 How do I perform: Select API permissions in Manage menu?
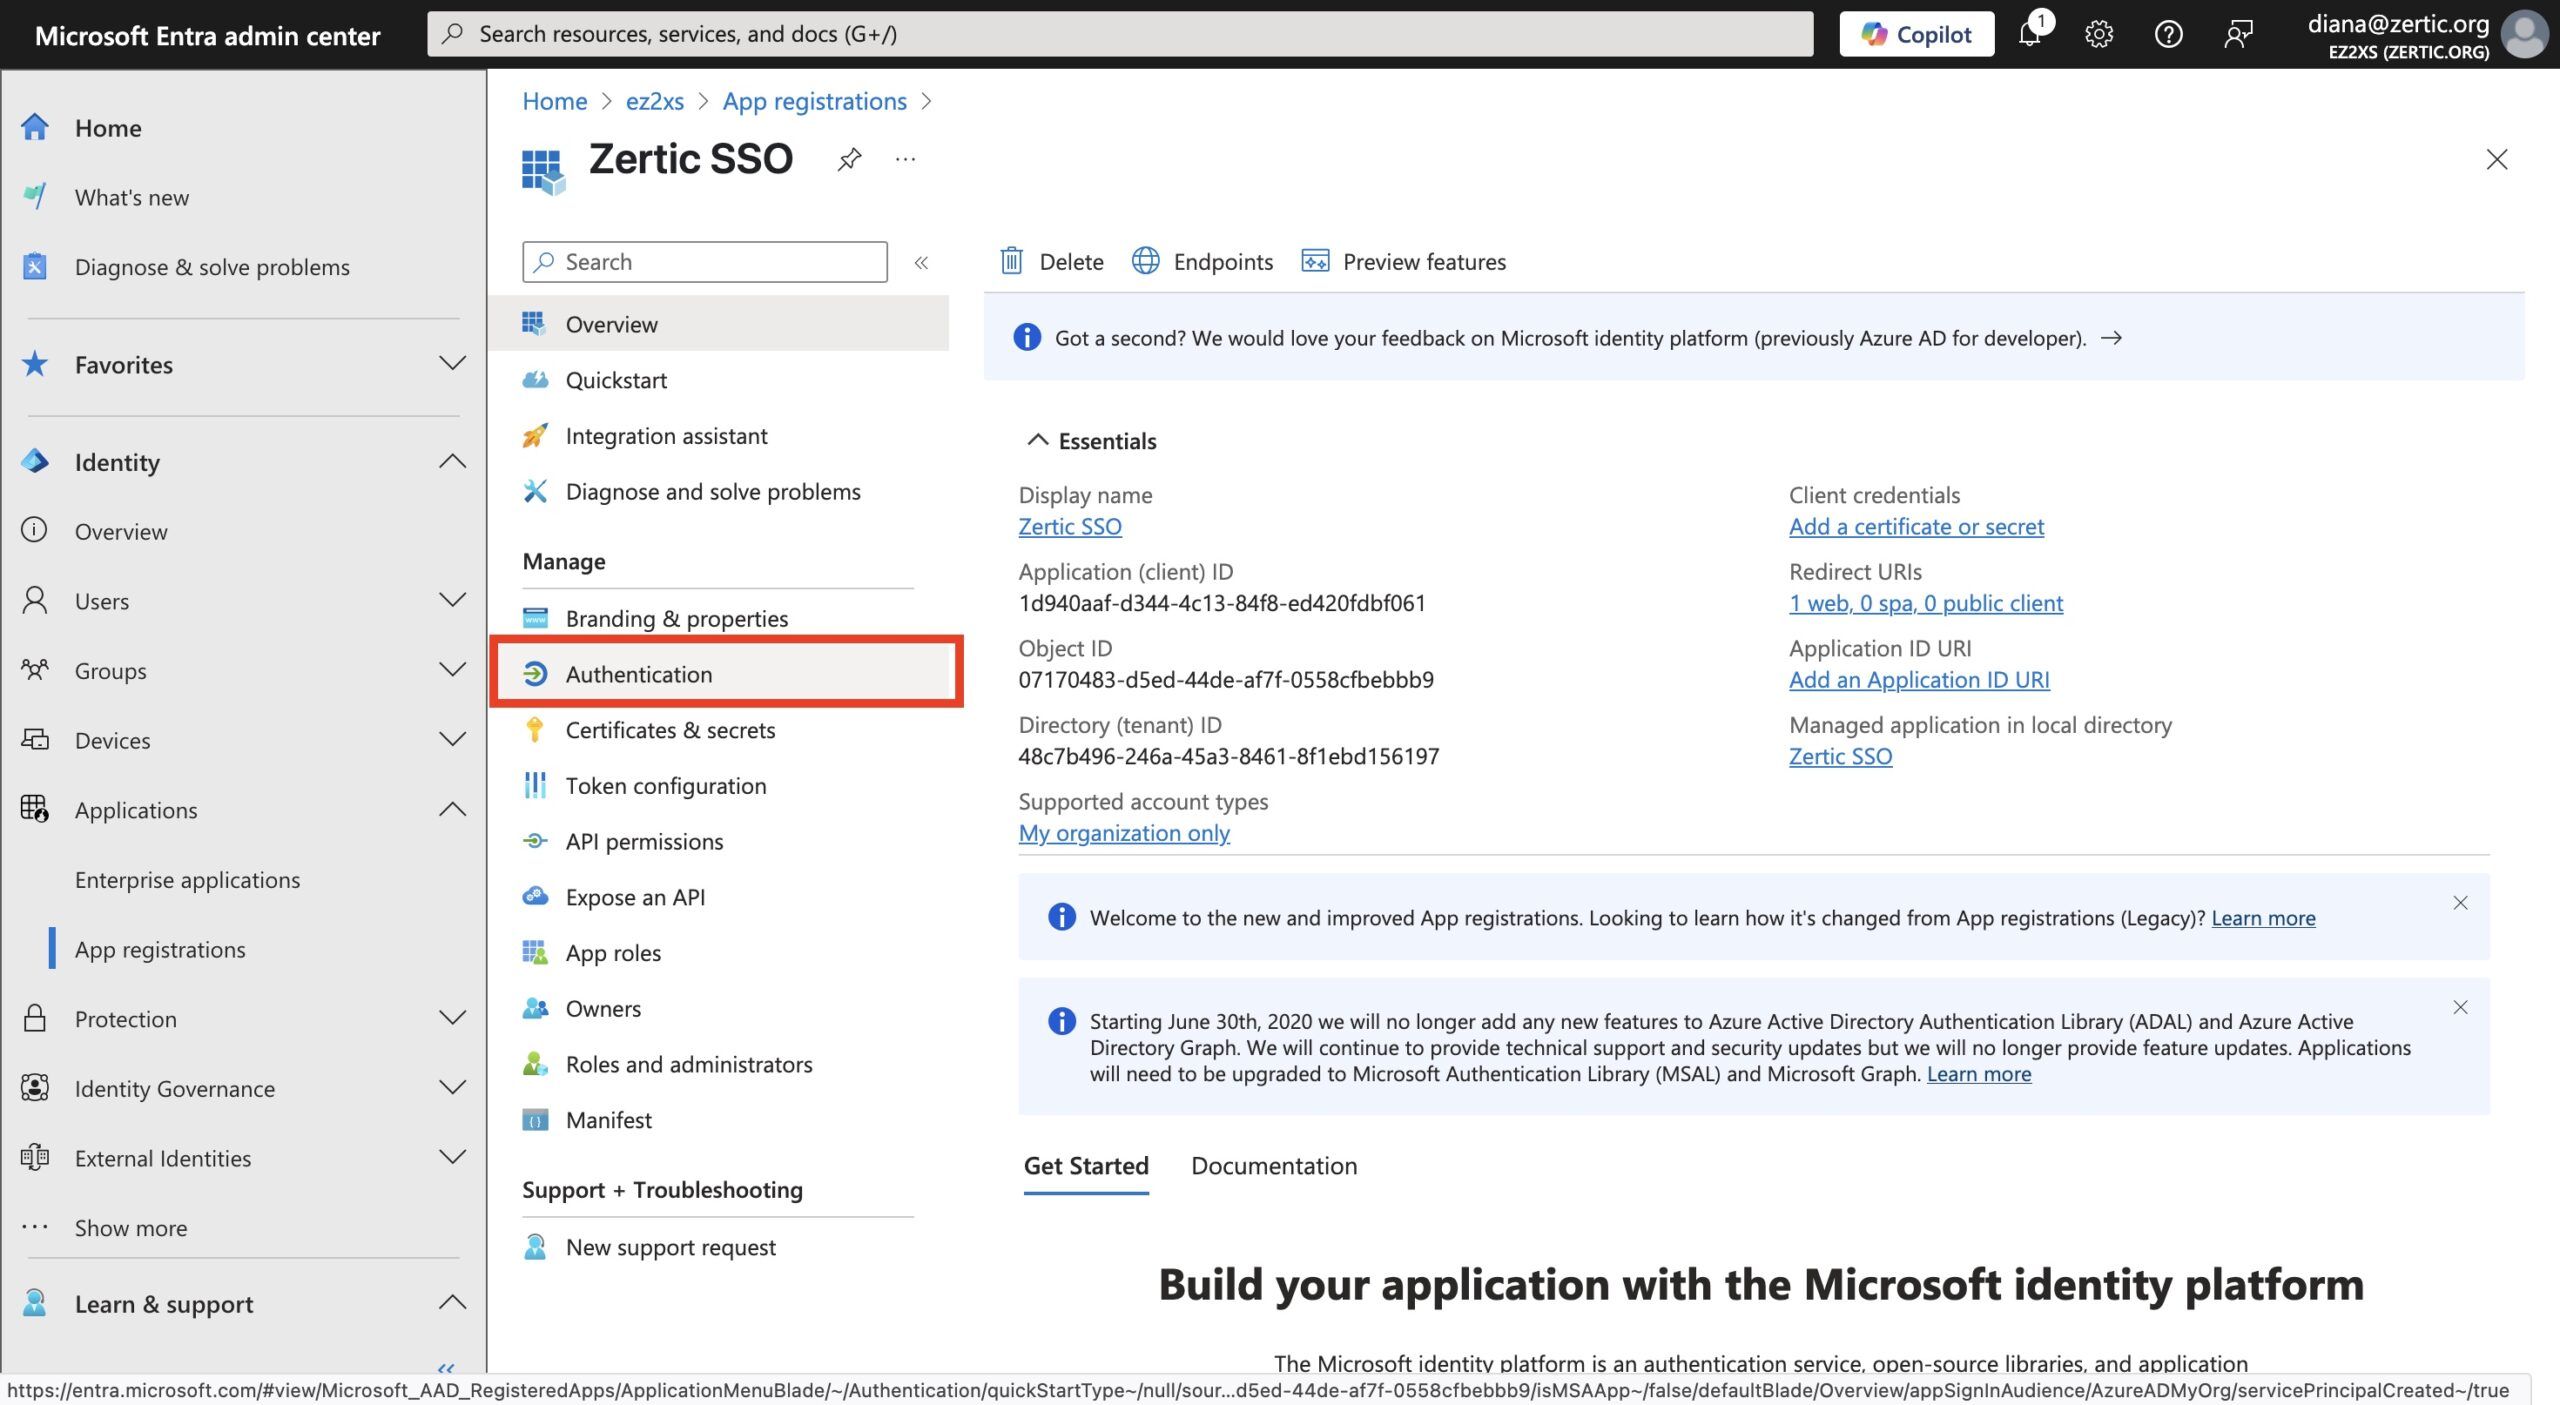pos(644,841)
